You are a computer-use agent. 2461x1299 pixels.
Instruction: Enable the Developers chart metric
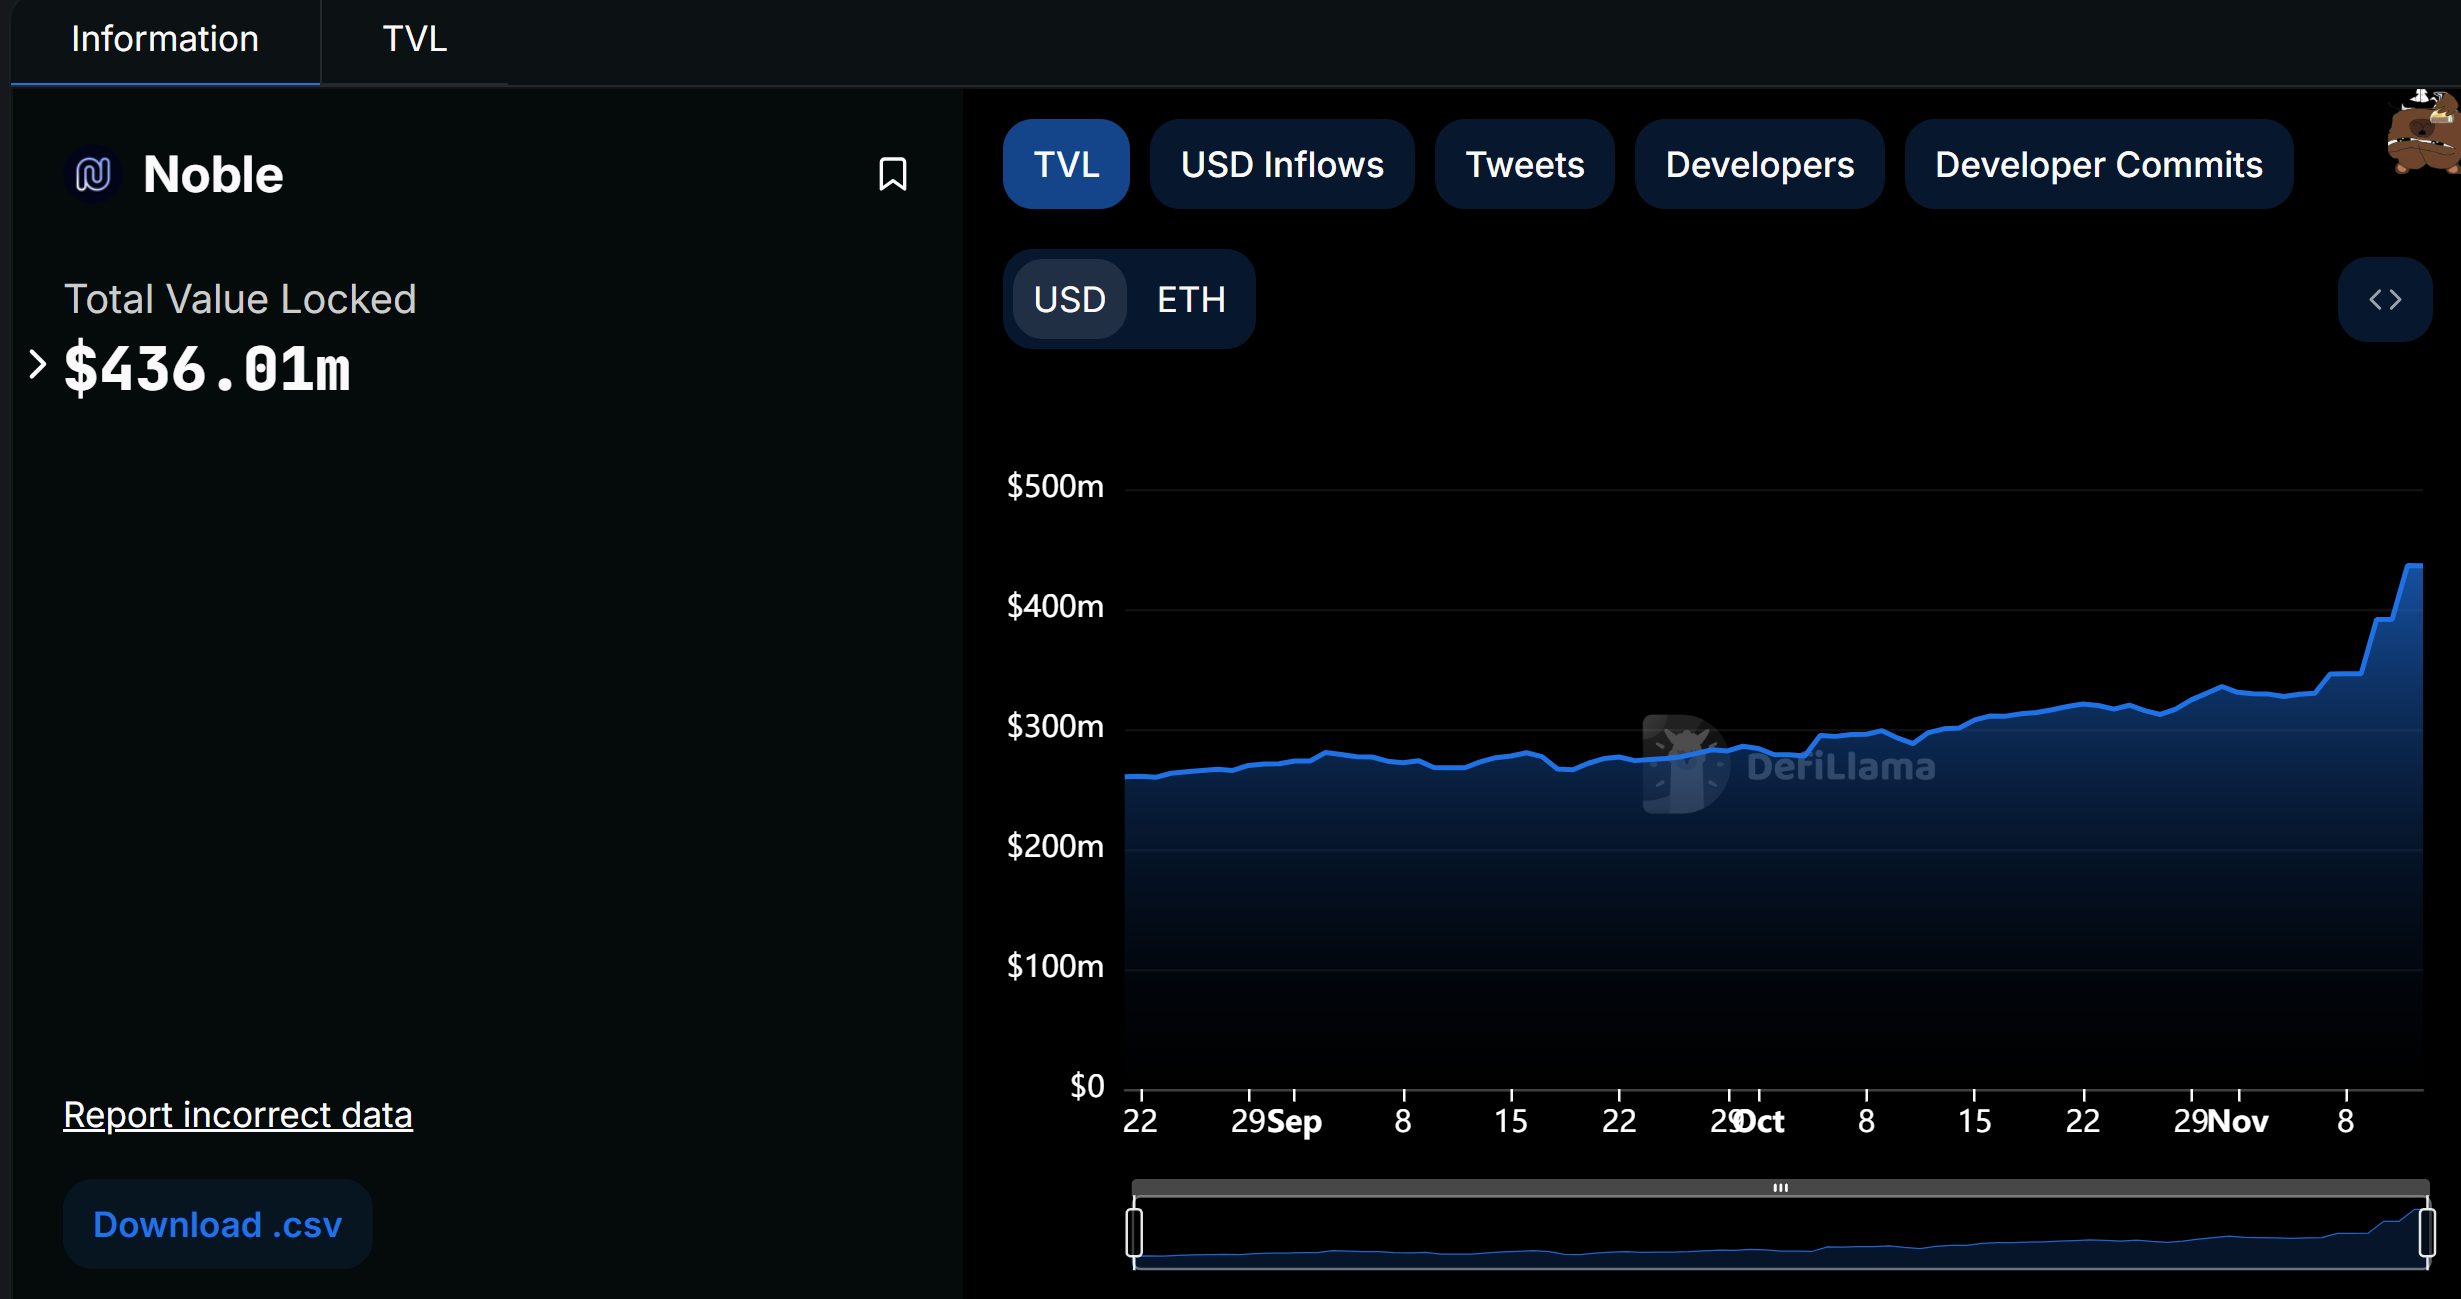1759,164
